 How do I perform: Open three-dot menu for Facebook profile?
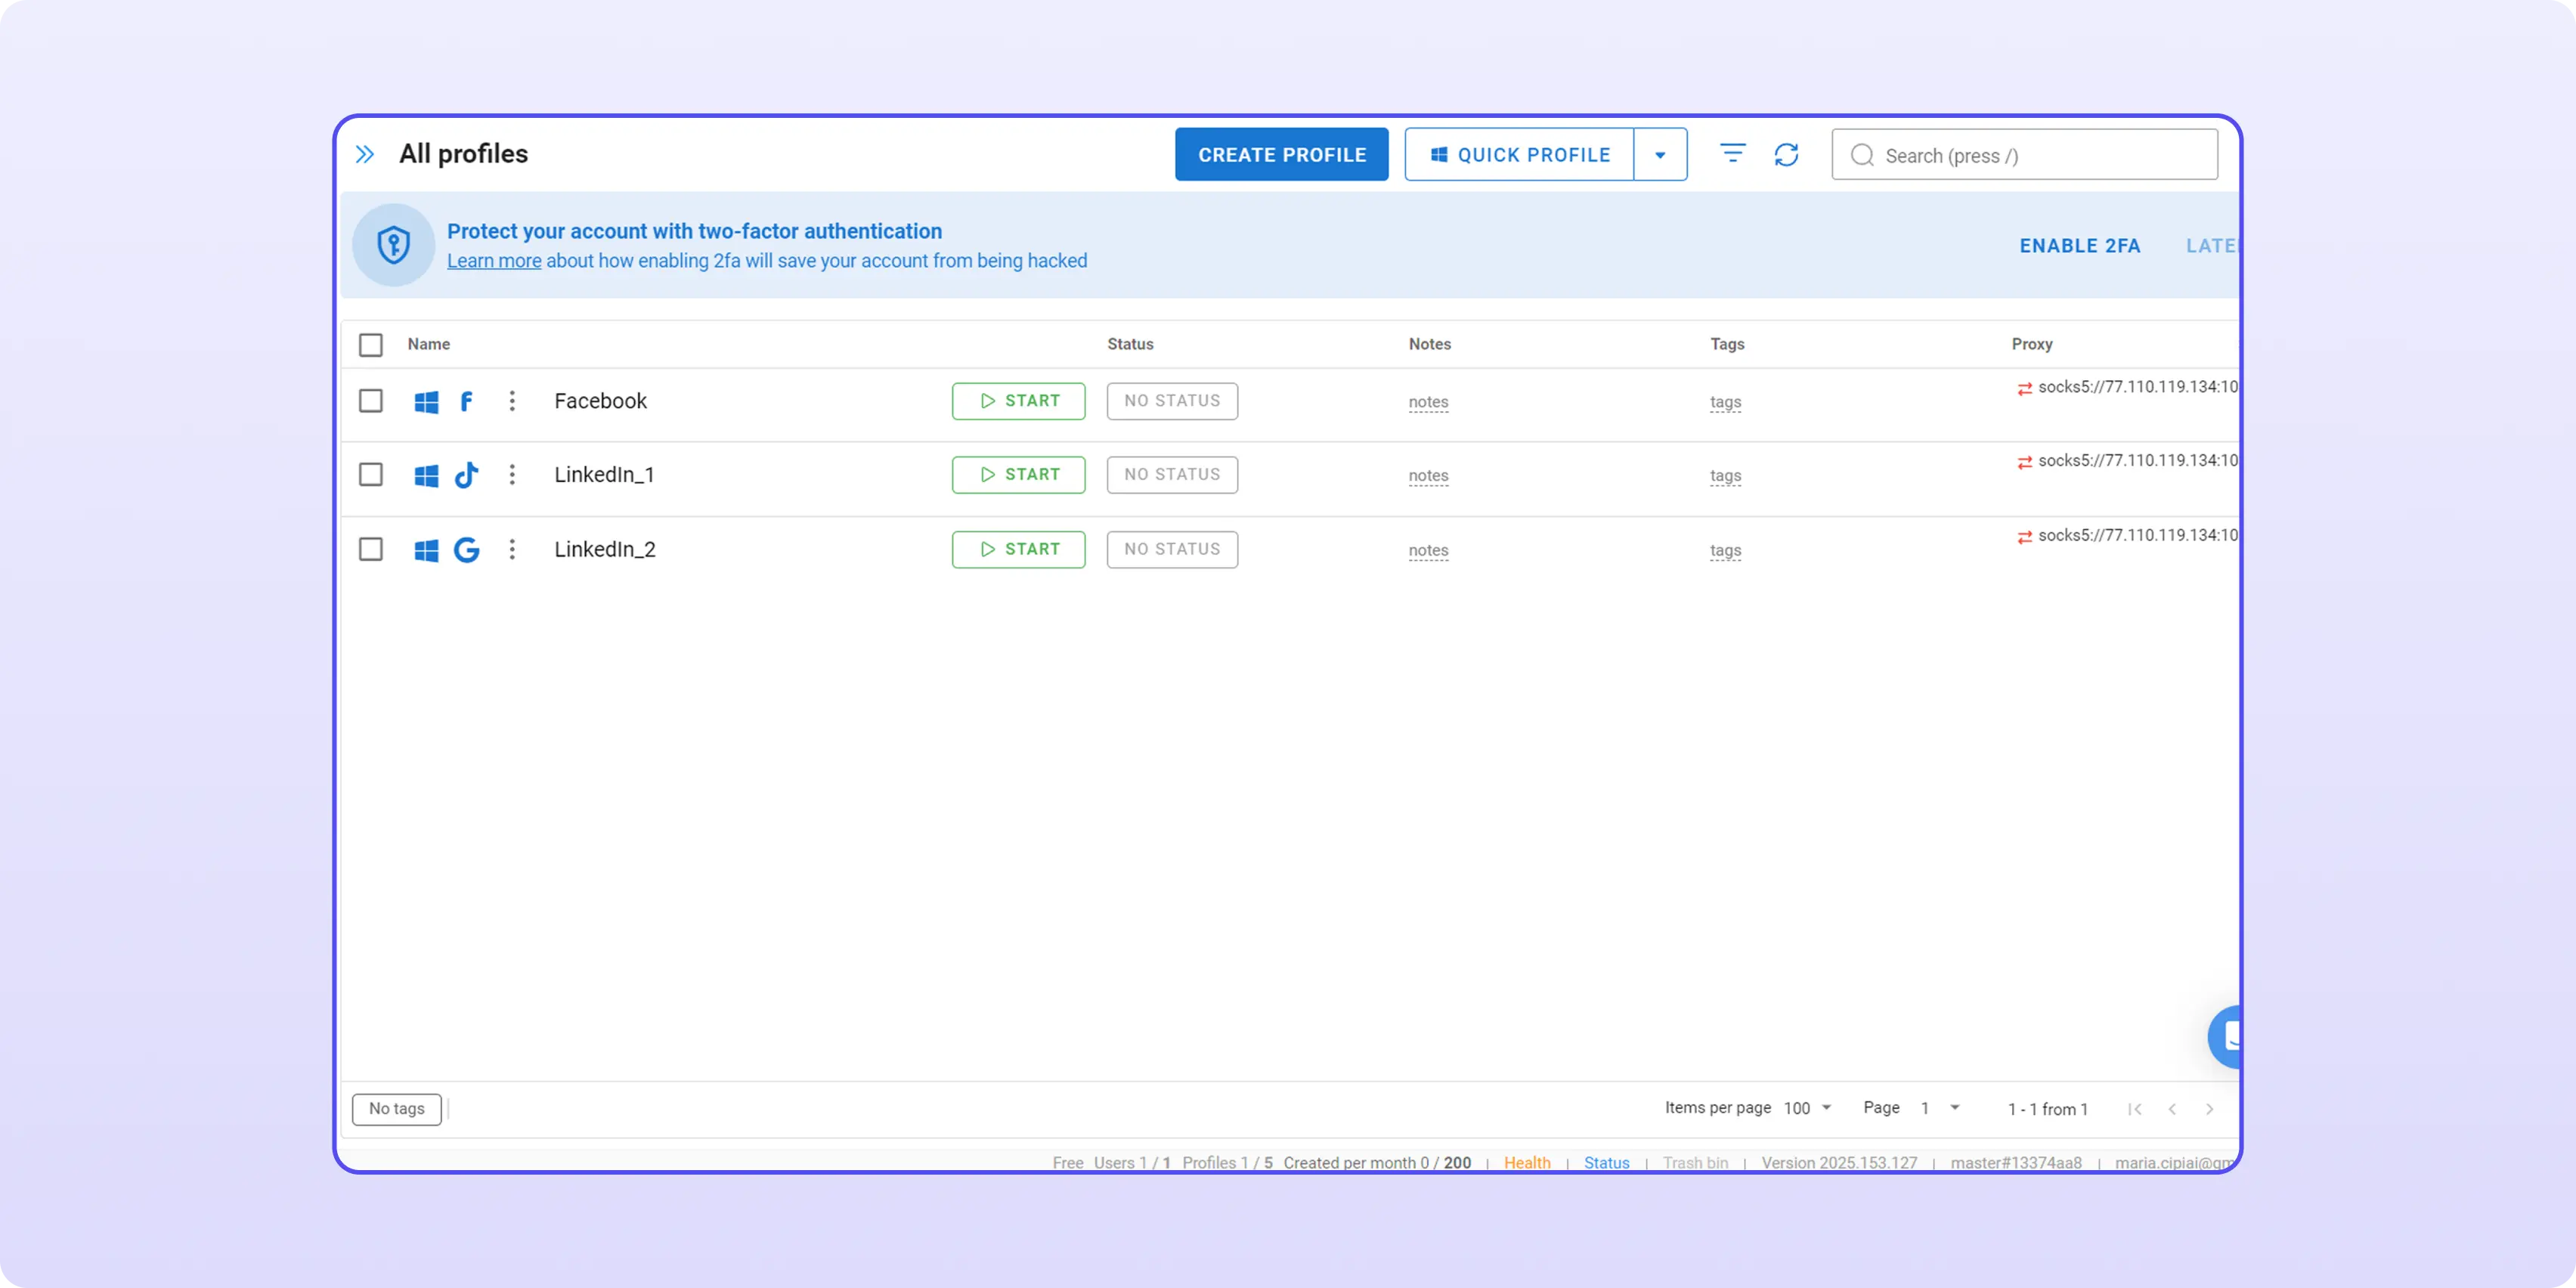[512, 401]
